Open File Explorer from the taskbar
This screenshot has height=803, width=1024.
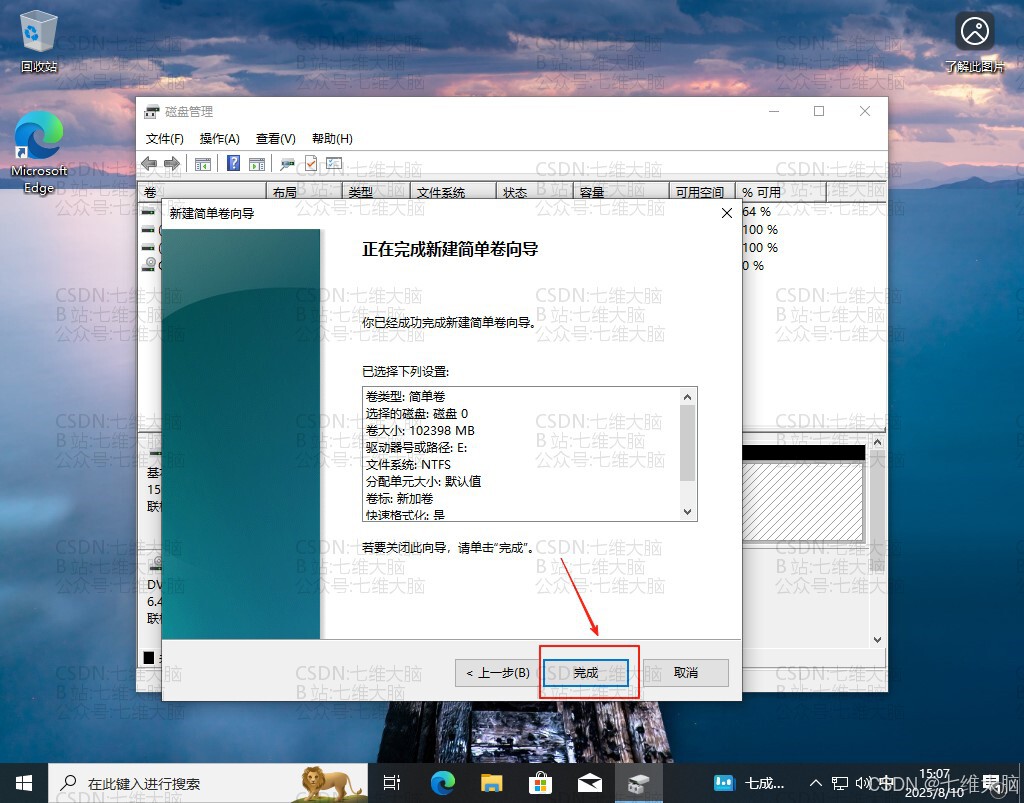(491, 783)
